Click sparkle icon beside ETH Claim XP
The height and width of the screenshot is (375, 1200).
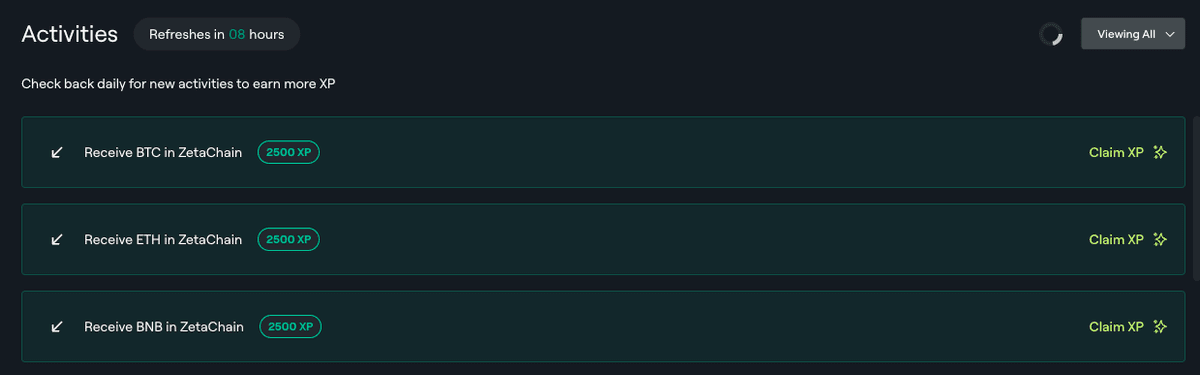point(1160,240)
